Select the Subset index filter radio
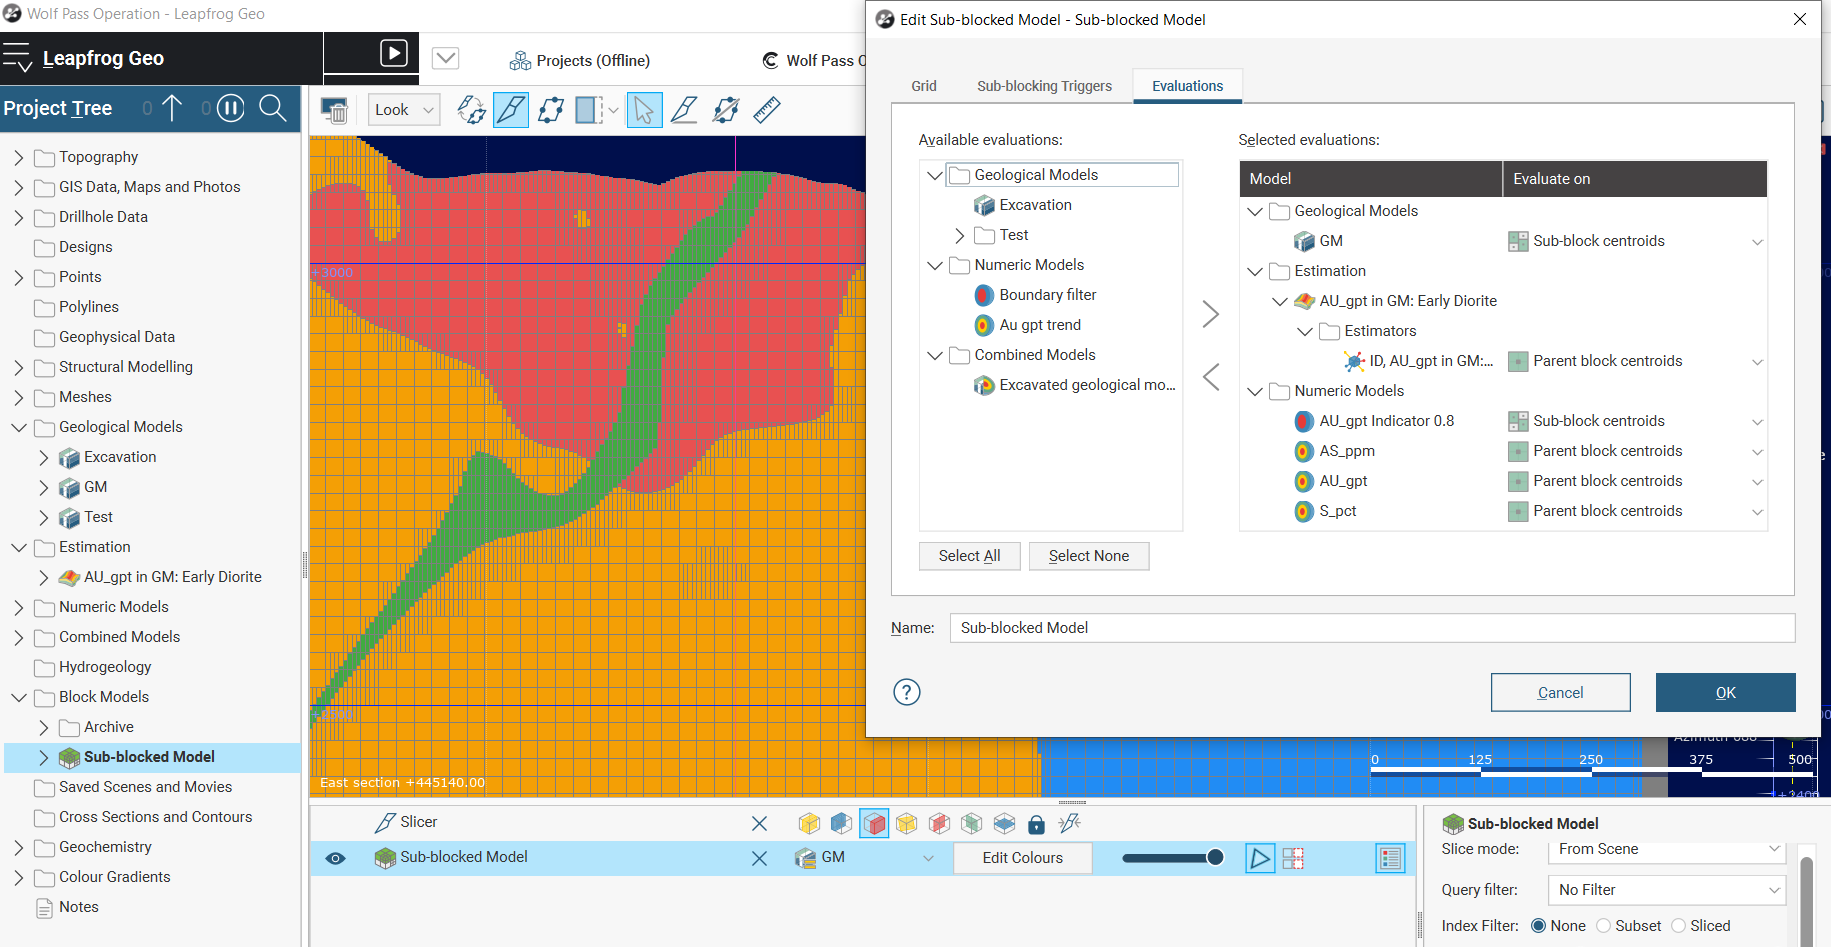The height and width of the screenshot is (947, 1831). [x=1603, y=926]
